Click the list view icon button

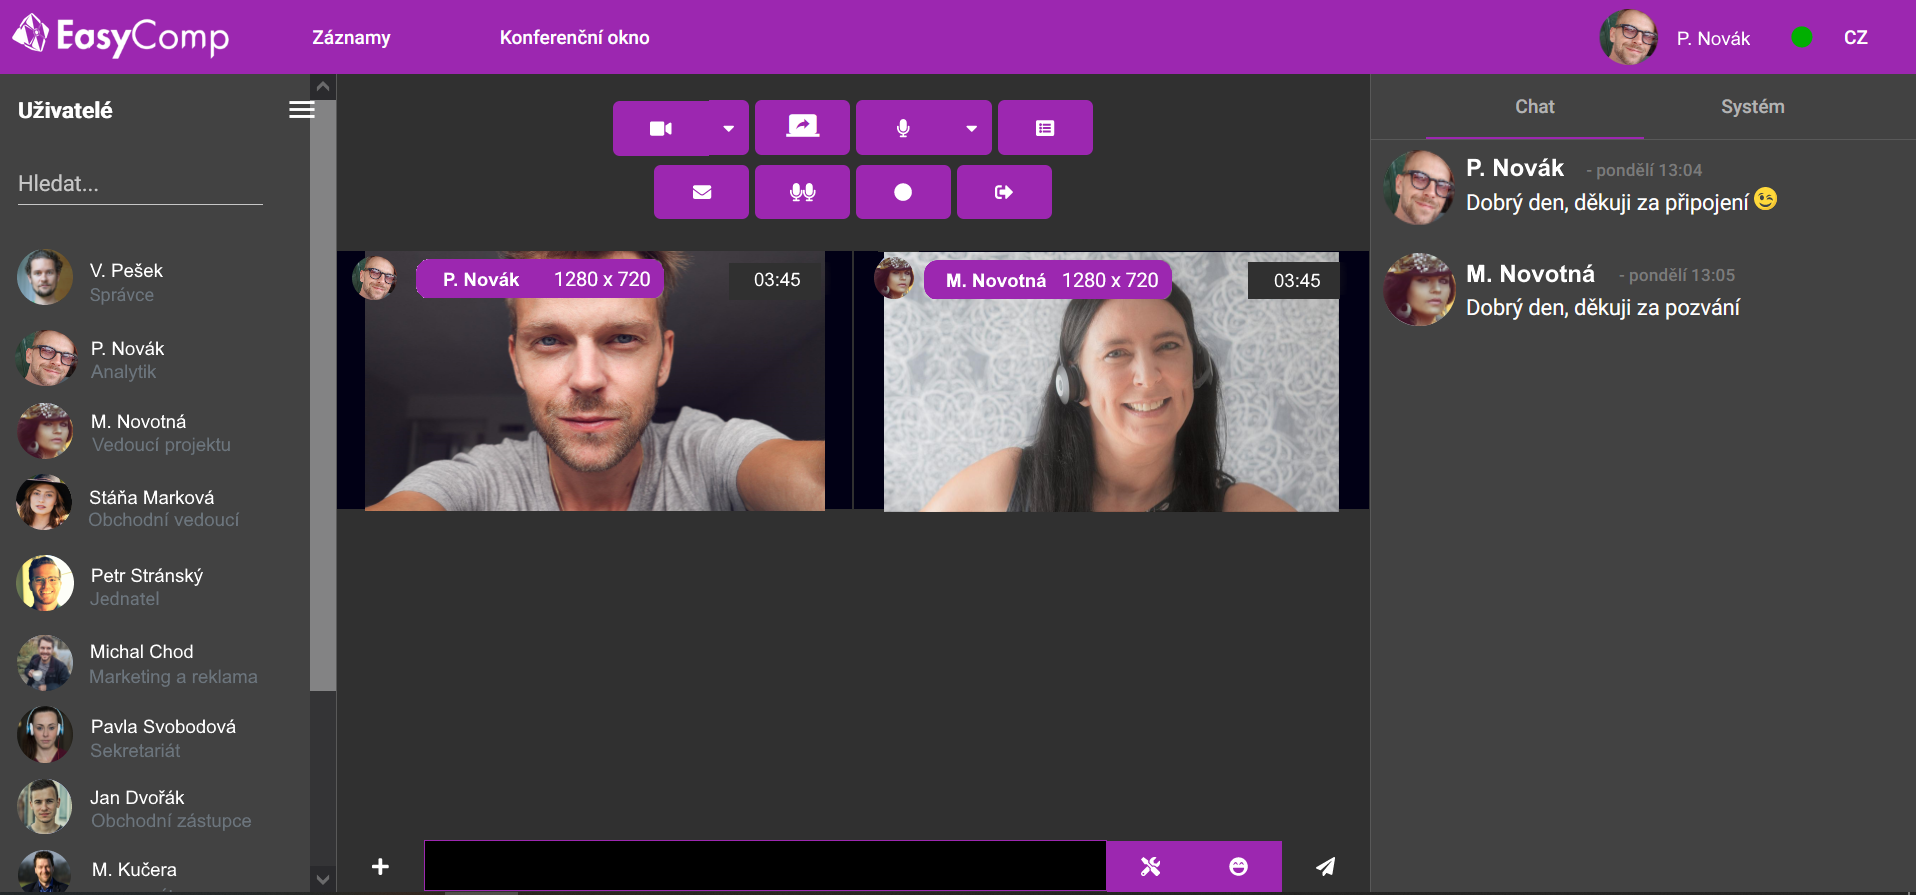click(x=1045, y=128)
